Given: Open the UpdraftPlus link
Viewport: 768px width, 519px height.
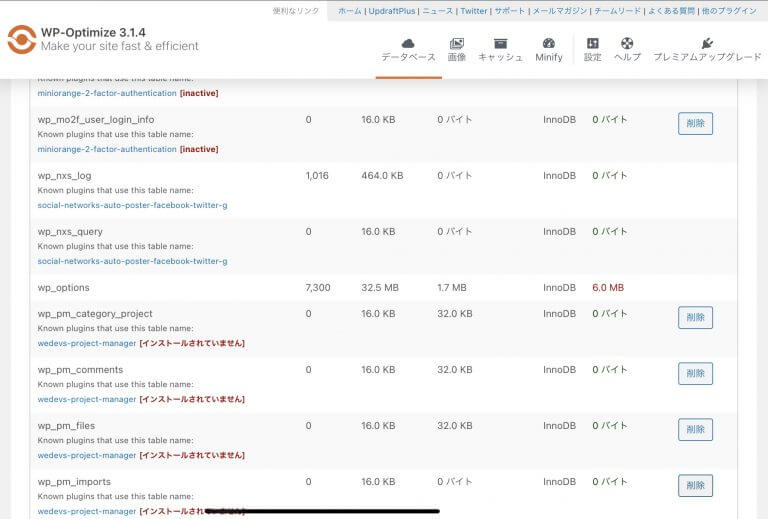Looking at the screenshot, I should click(x=392, y=11).
